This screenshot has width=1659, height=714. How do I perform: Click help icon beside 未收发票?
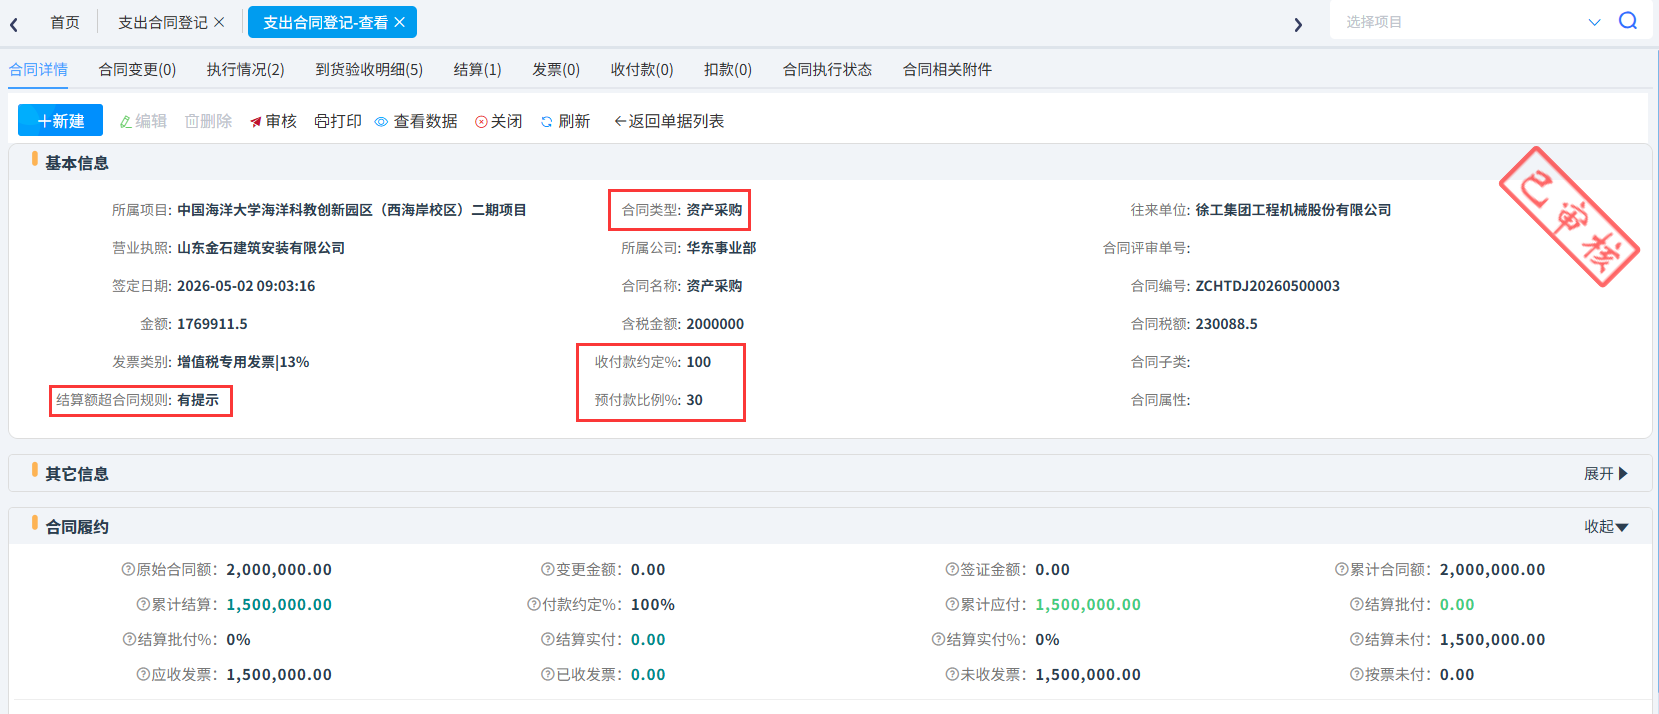(x=952, y=674)
